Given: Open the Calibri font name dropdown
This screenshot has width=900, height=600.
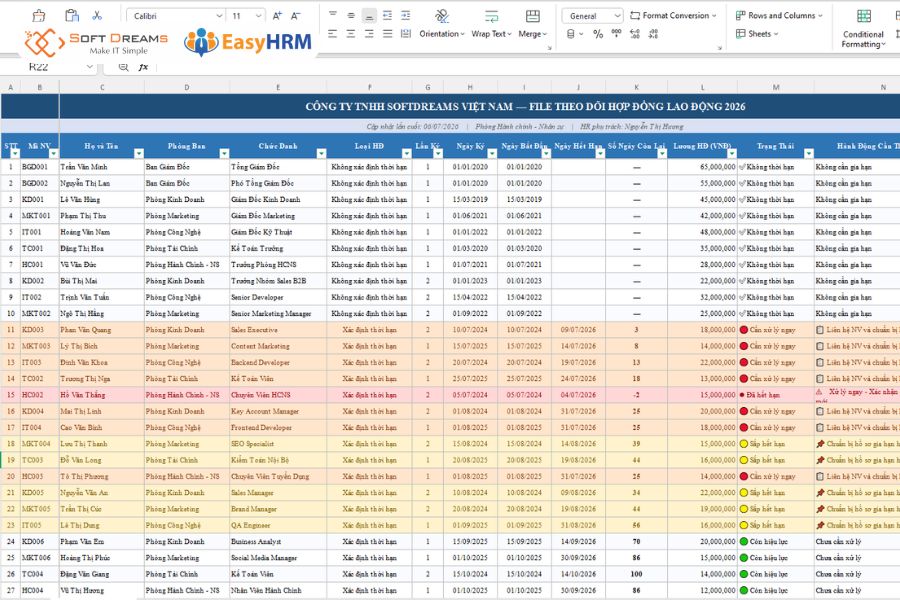Looking at the screenshot, I should [x=219, y=16].
